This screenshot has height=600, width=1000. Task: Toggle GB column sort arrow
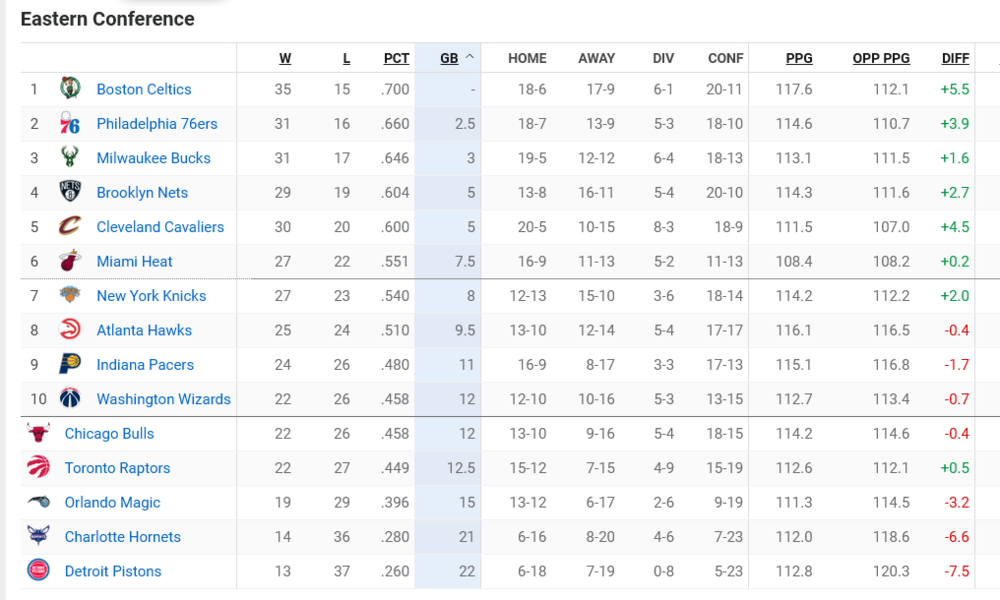(470, 57)
